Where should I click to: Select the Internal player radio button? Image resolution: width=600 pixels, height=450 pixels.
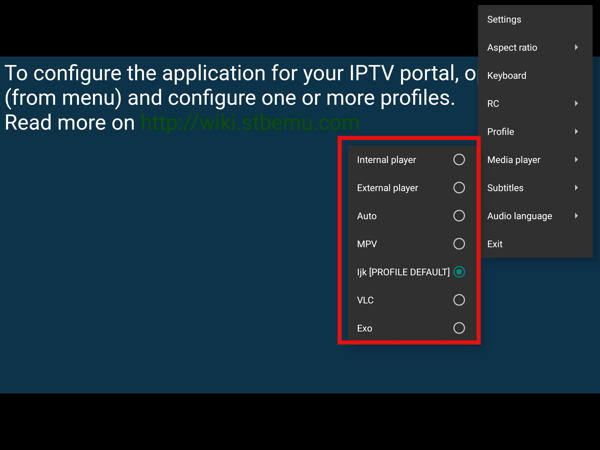tap(459, 160)
